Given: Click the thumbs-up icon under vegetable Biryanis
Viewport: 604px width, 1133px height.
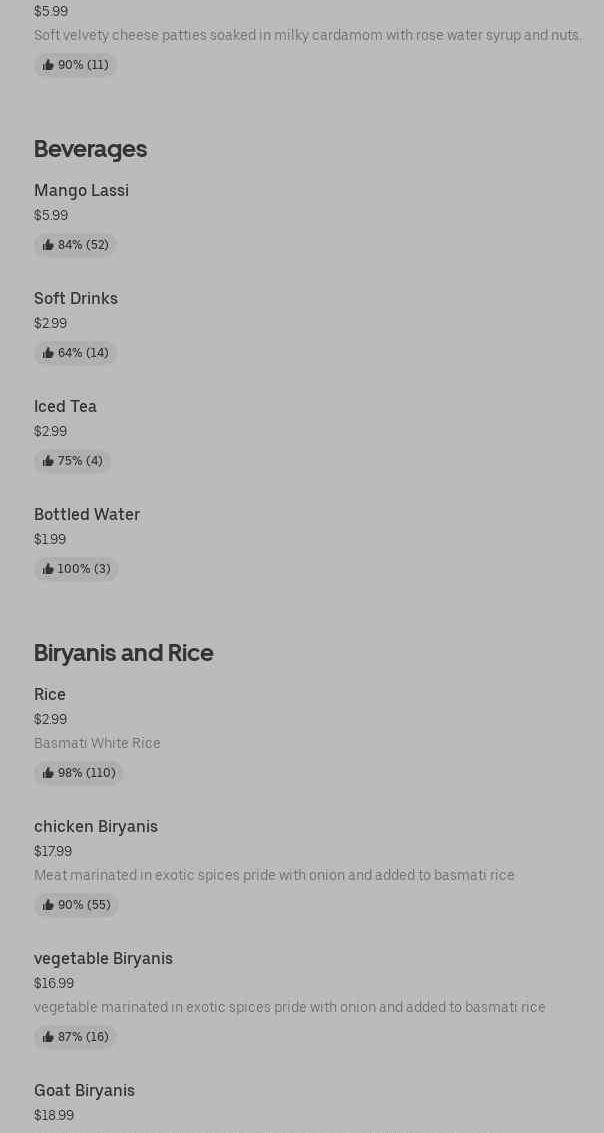Looking at the screenshot, I should point(48,1037).
